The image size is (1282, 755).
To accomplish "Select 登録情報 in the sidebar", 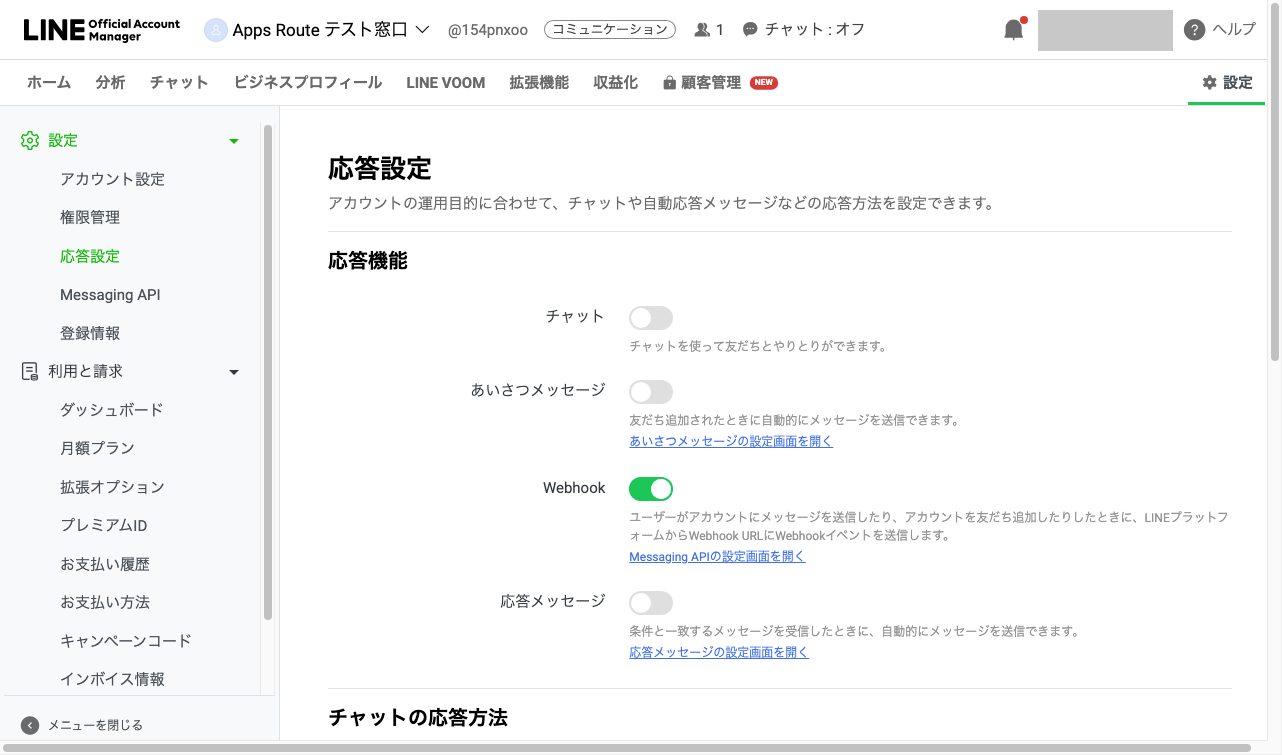I will 90,333.
